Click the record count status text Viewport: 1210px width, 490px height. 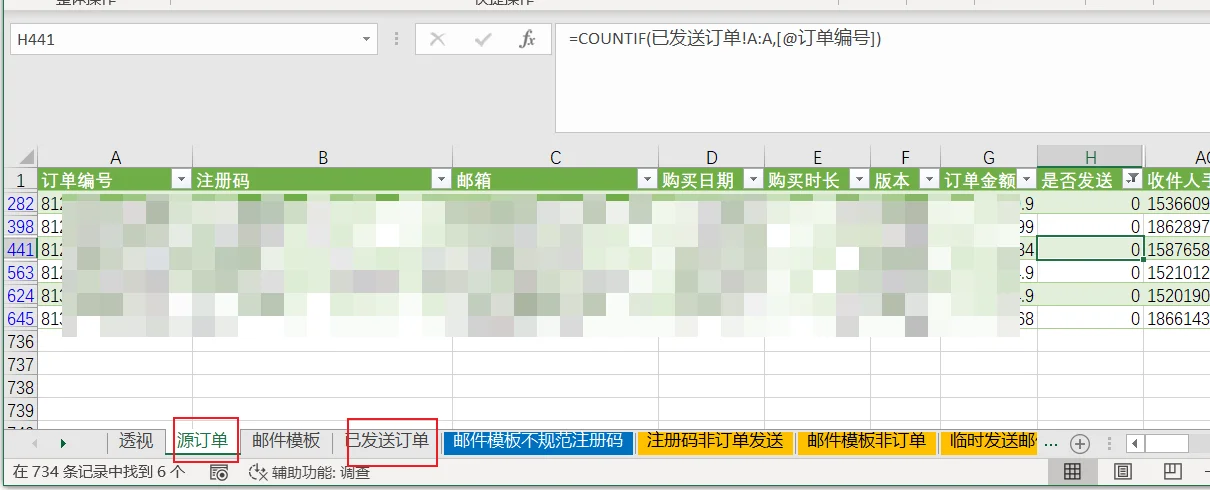[x=98, y=472]
